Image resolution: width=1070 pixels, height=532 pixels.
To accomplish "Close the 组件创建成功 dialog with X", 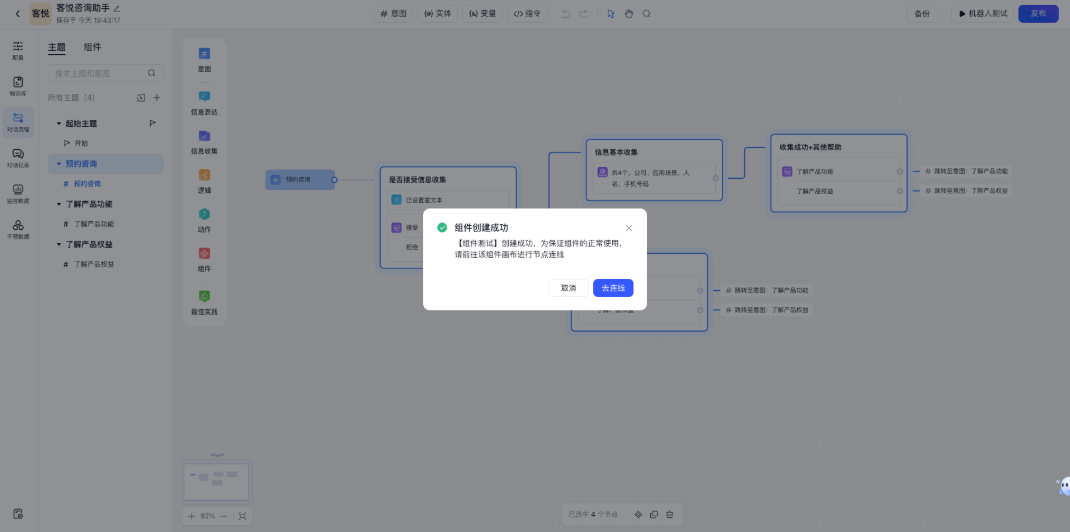I will (x=629, y=228).
